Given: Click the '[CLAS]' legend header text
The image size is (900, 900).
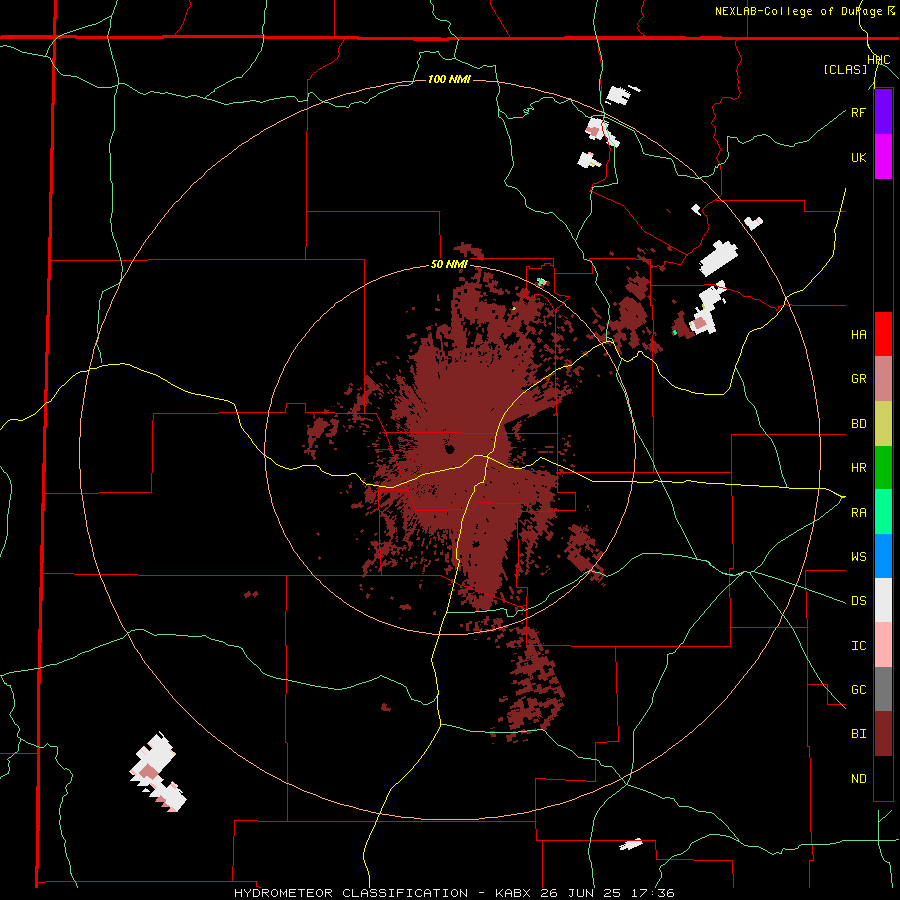Looking at the screenshot, I should (x=845, y=70).
